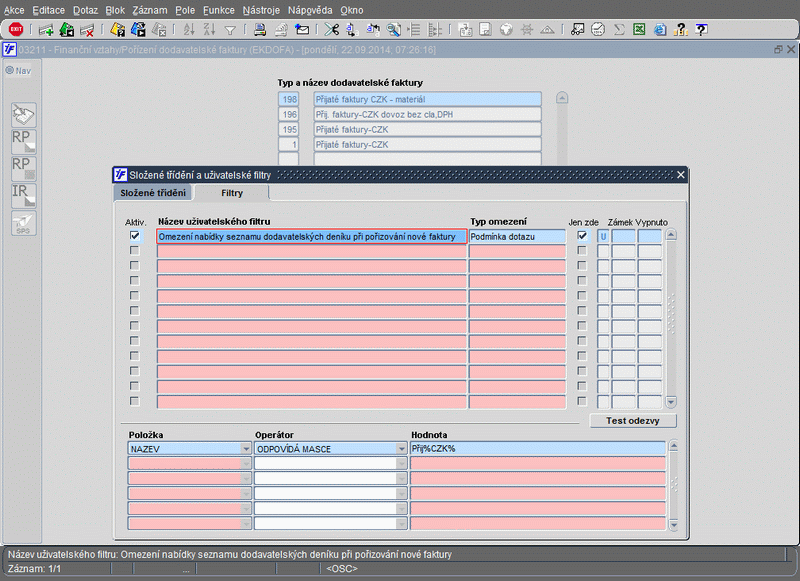Click the red EXIT stop-sign icon
Viewport: 800px width, 581px height.
coord(16,30)
